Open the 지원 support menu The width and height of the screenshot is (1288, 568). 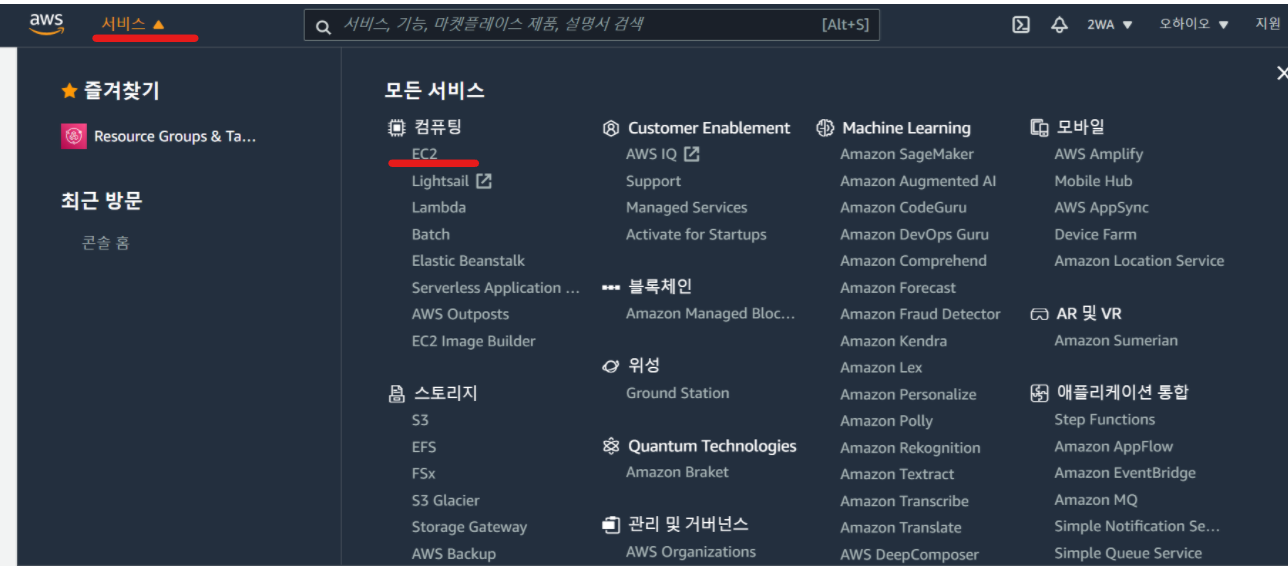pyautogui.click(x=1268, y=24)
